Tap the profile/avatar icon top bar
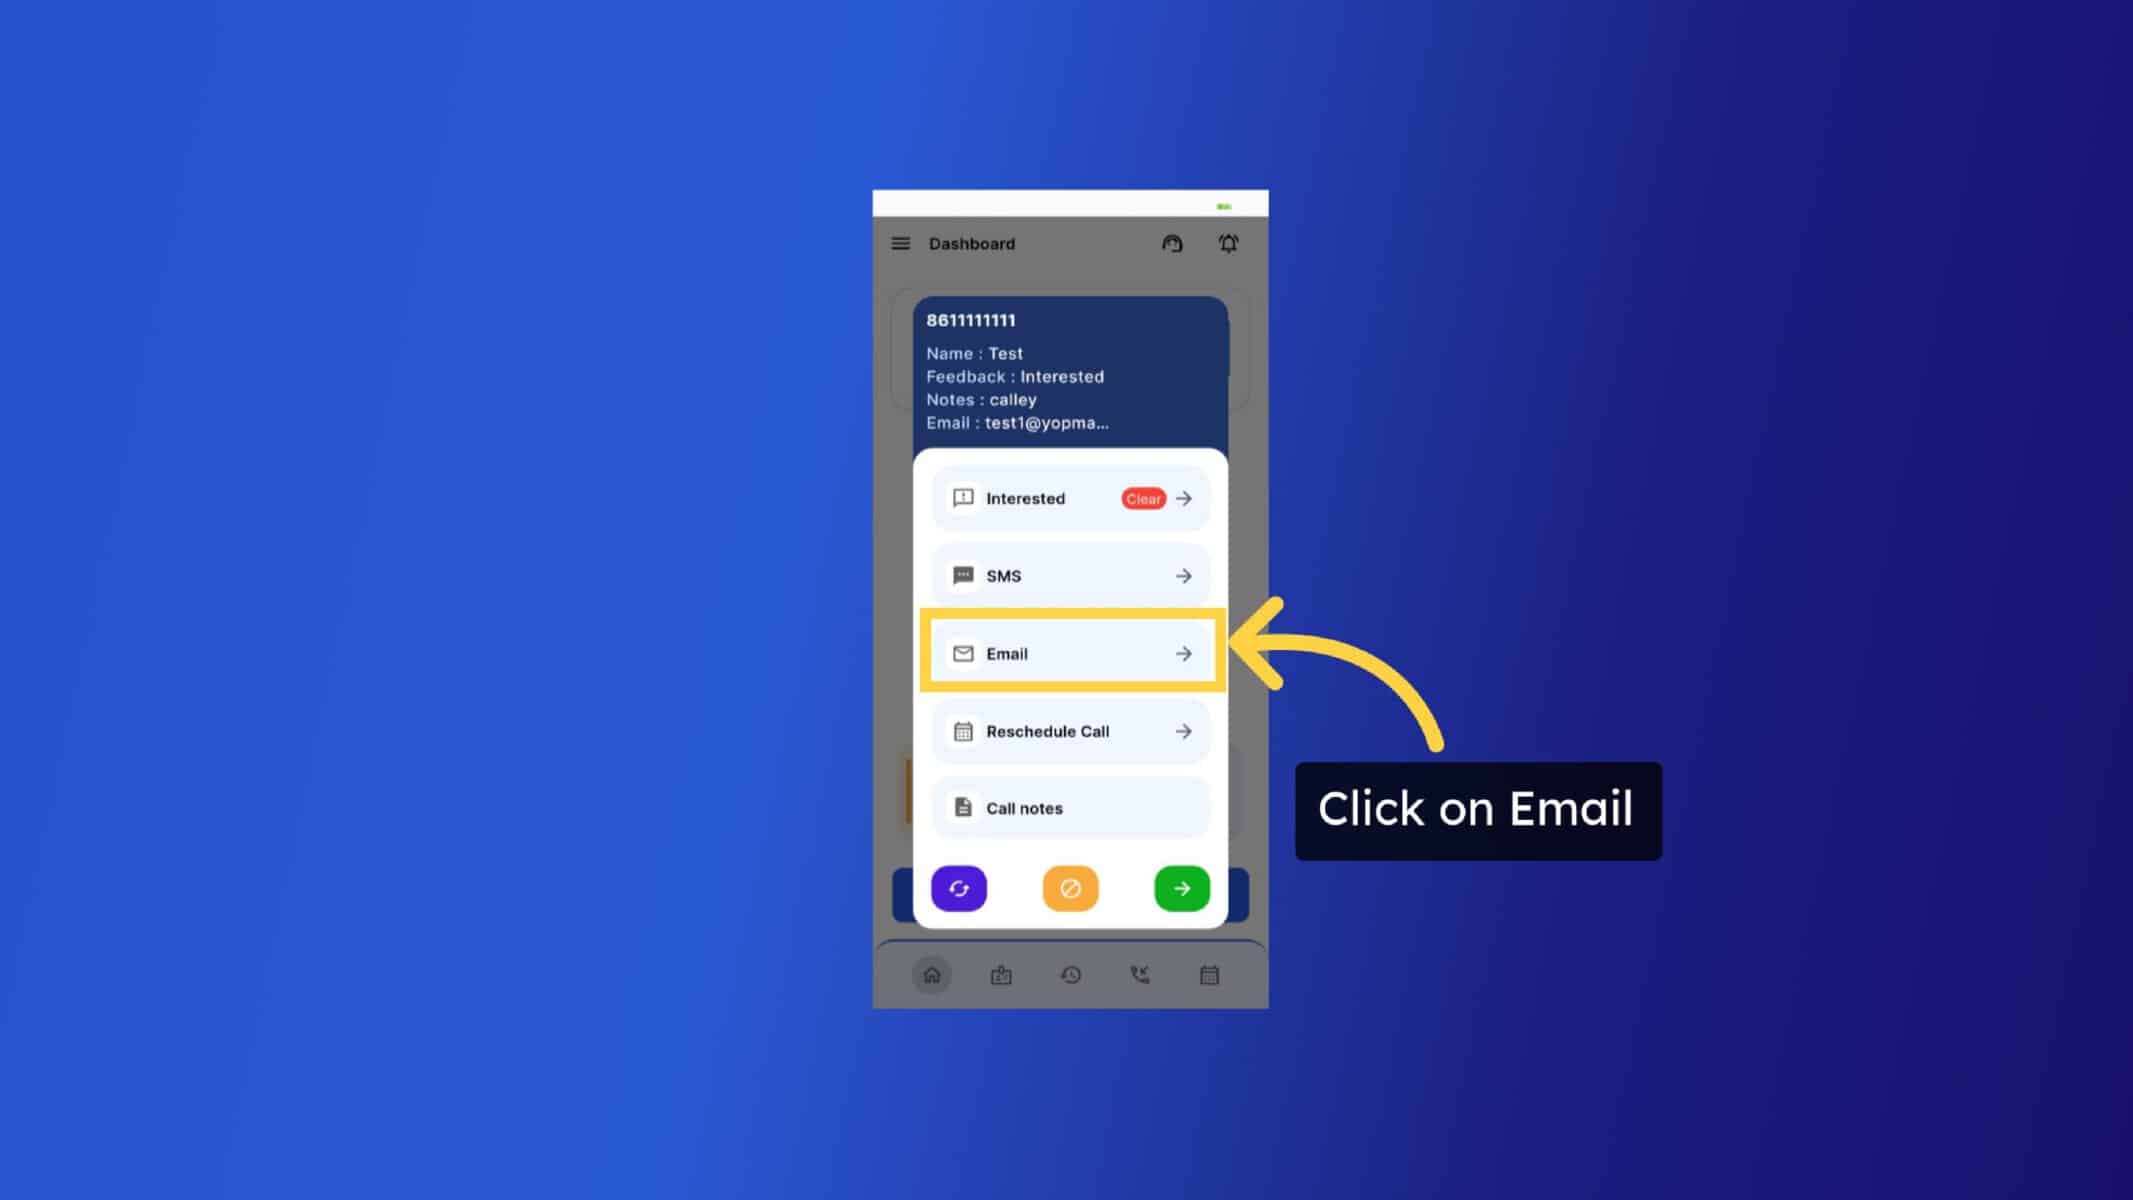The image size is (2133, 1200). 1172,243
